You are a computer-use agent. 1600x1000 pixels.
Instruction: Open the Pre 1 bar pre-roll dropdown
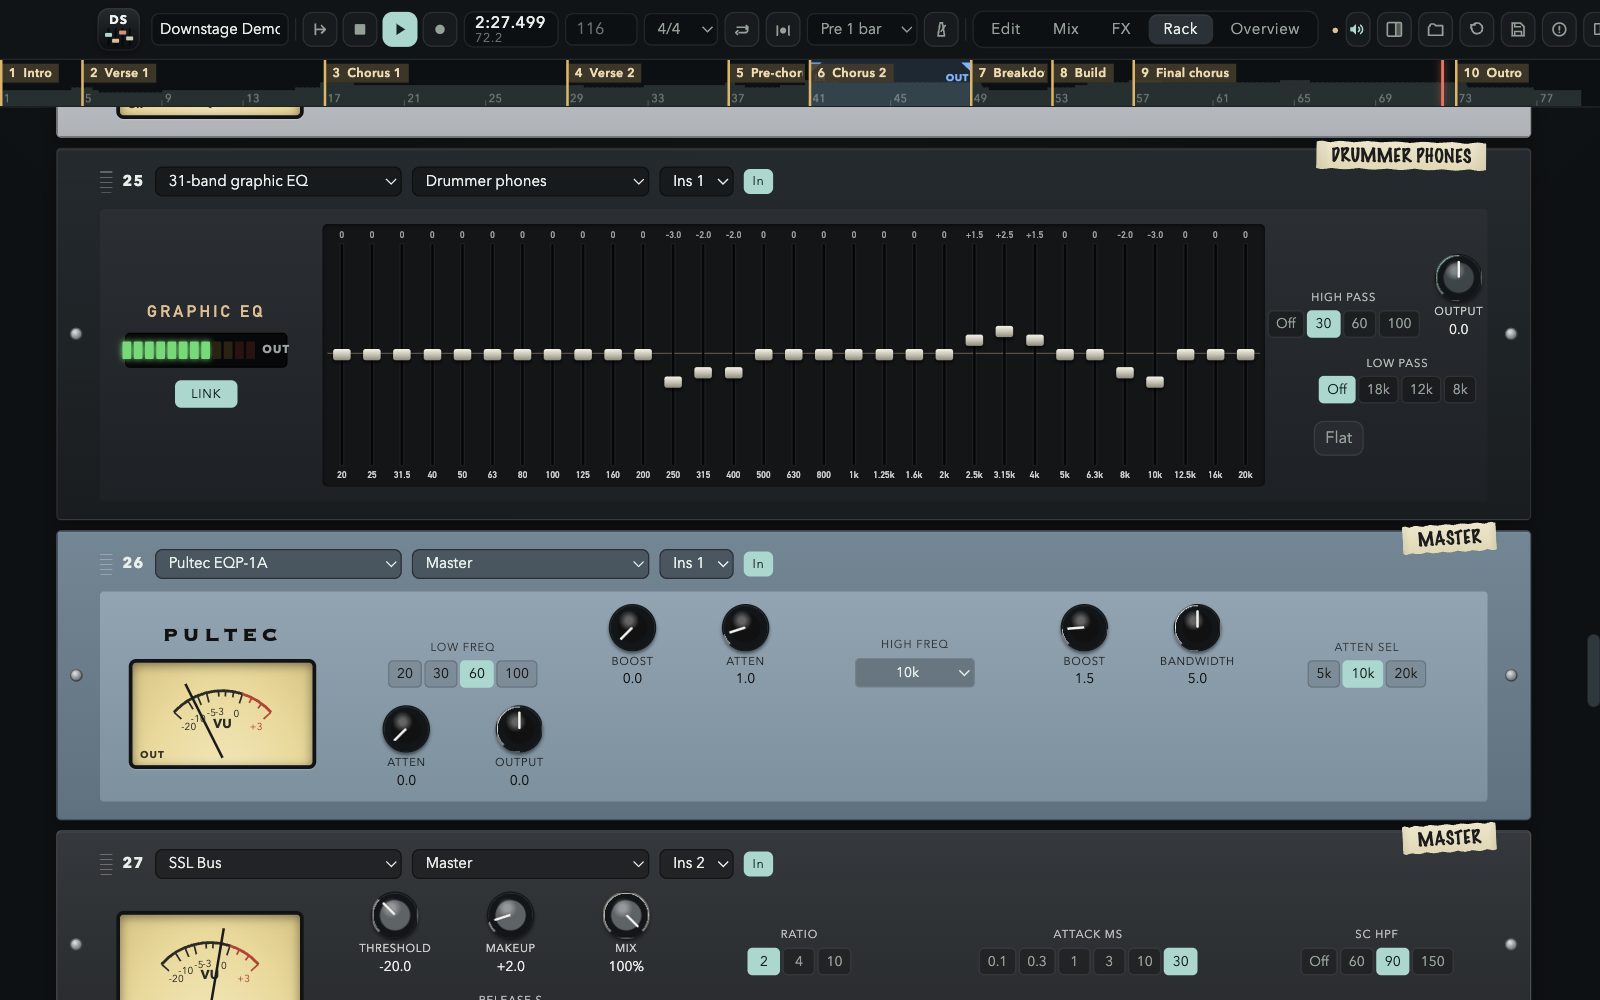[863, 29]
